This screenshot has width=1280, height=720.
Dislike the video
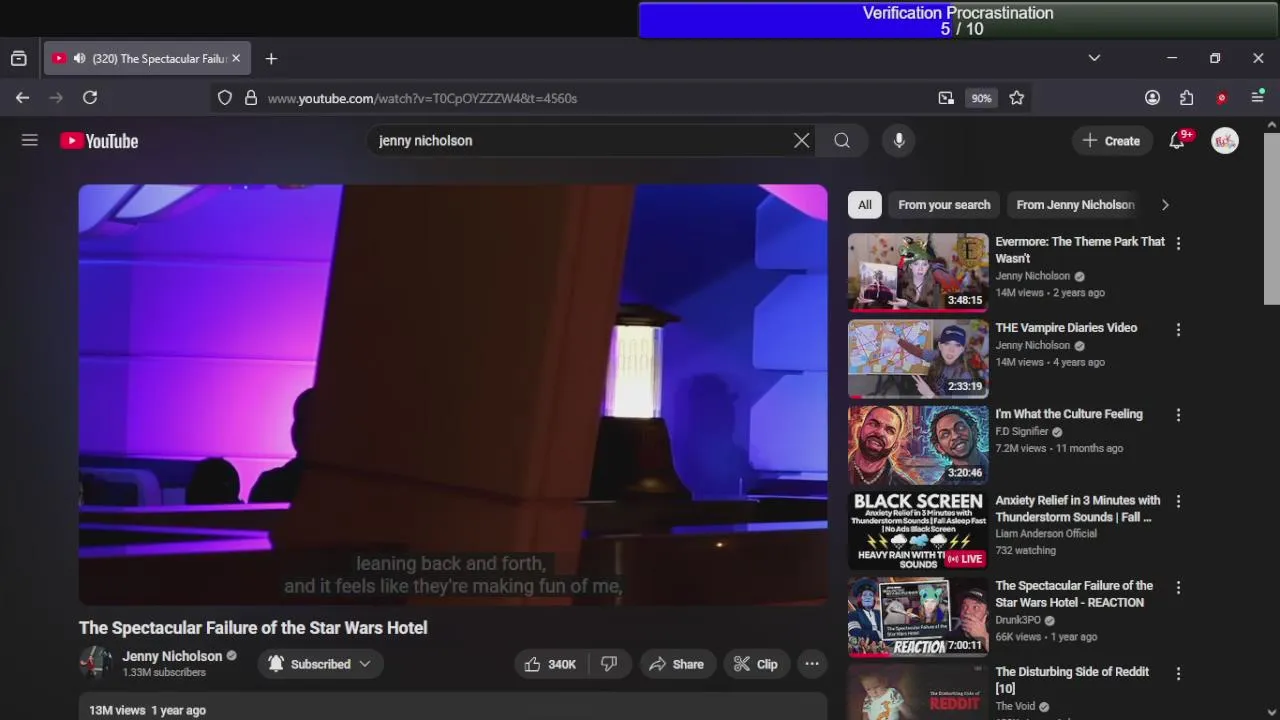tap(609, 664)
